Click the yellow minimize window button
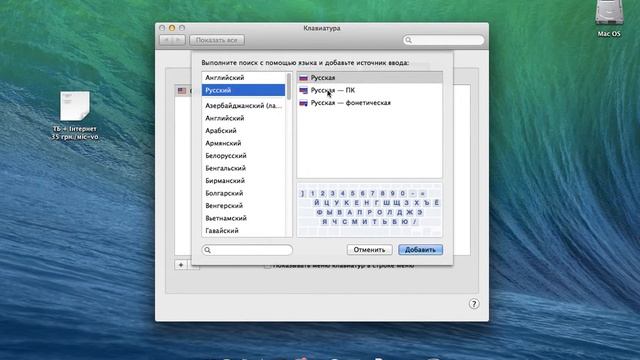640x360 pixels. tap(172, 28)
